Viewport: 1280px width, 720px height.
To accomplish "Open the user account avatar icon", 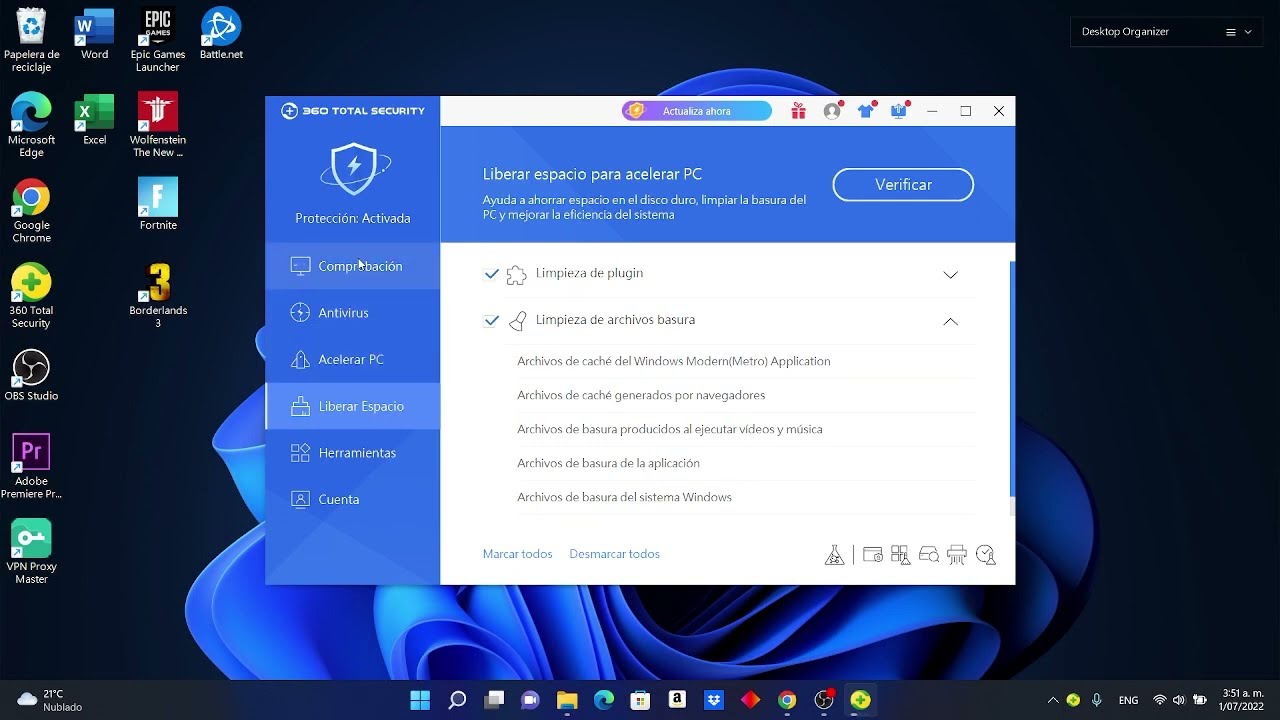I will tap(832, 111).
